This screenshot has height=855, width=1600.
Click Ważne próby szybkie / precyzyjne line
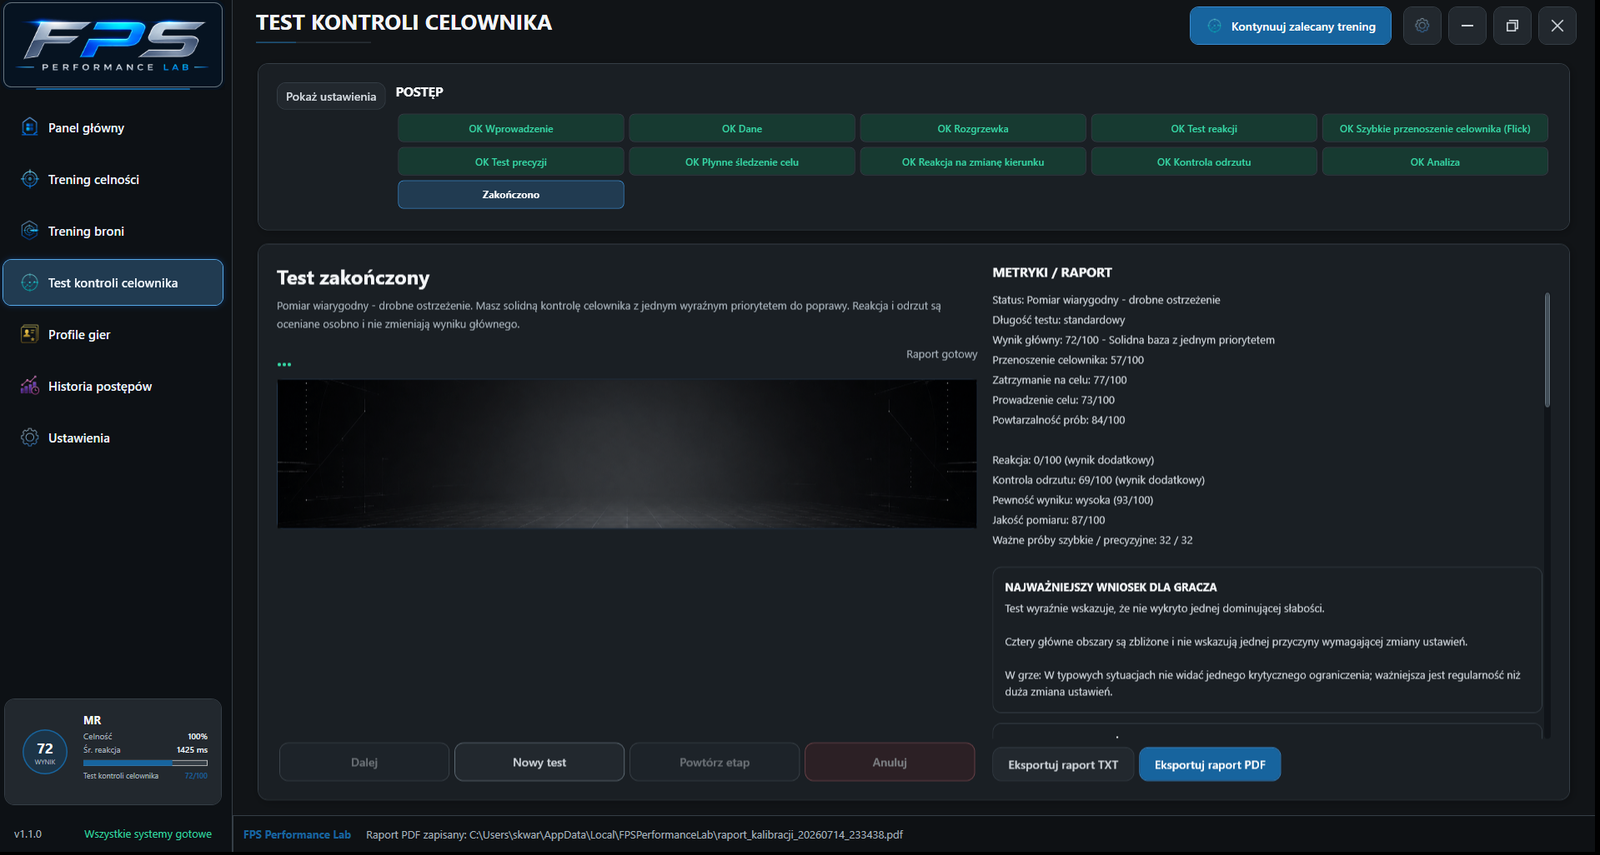tap(1092, 540)
